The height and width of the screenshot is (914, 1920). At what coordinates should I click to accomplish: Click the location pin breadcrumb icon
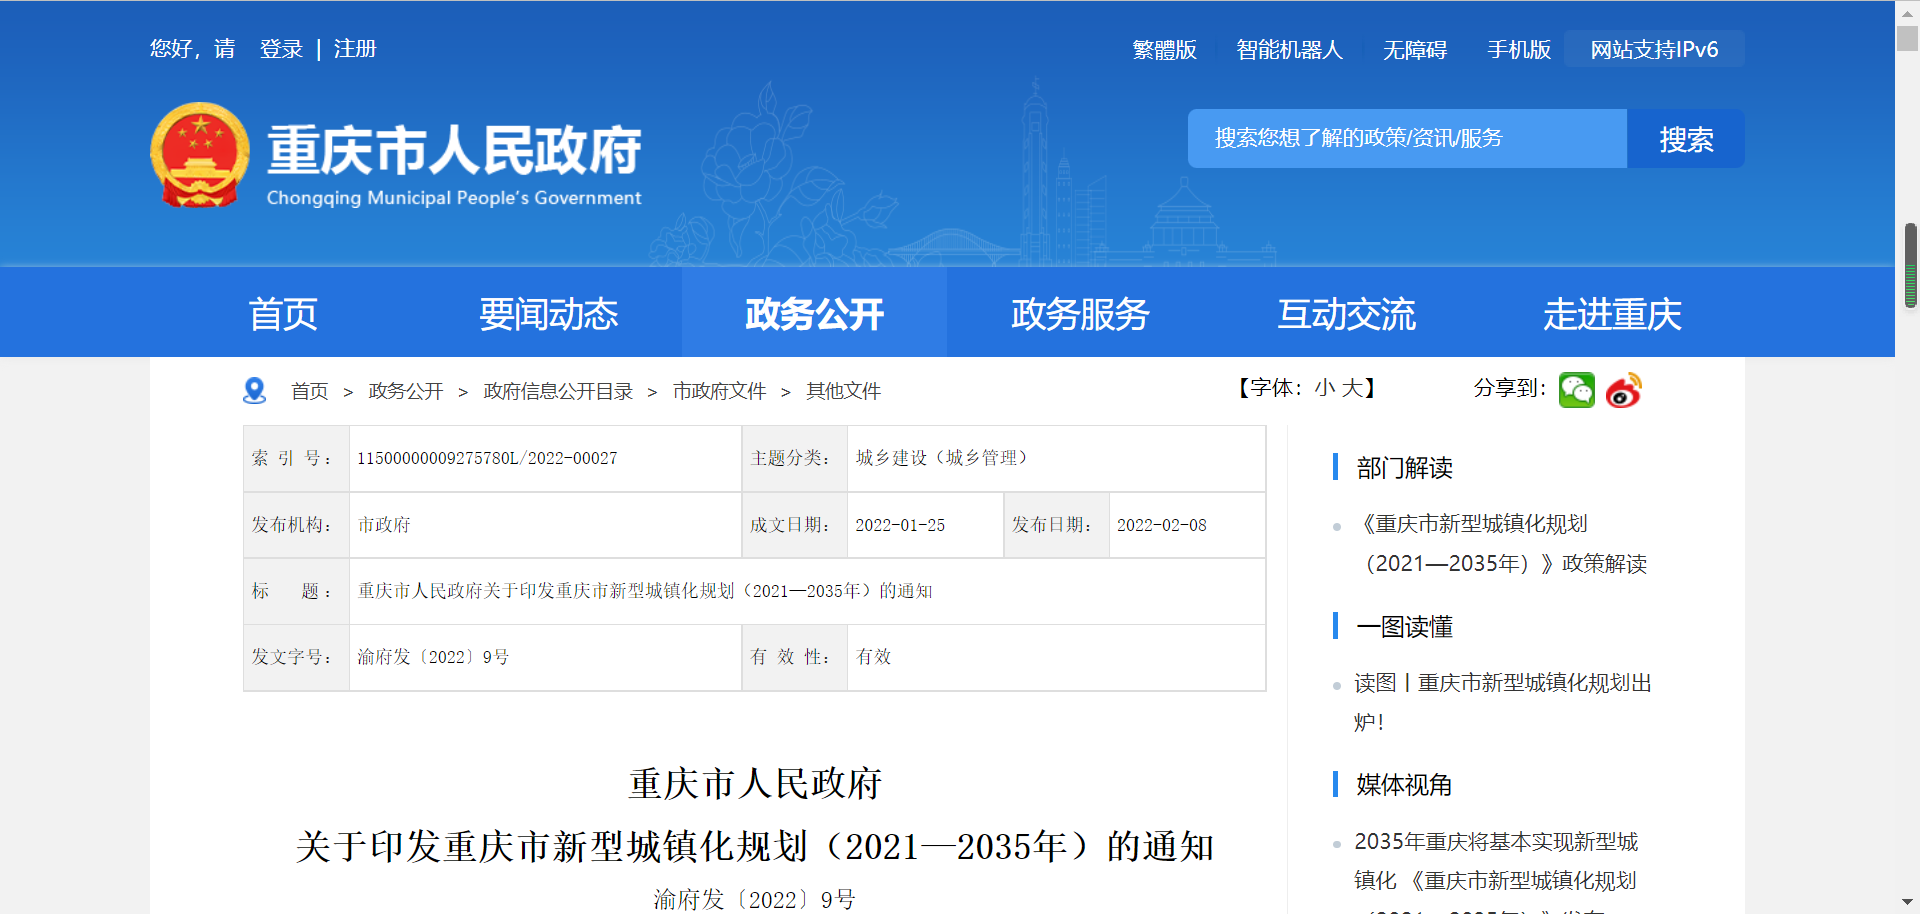255,391
